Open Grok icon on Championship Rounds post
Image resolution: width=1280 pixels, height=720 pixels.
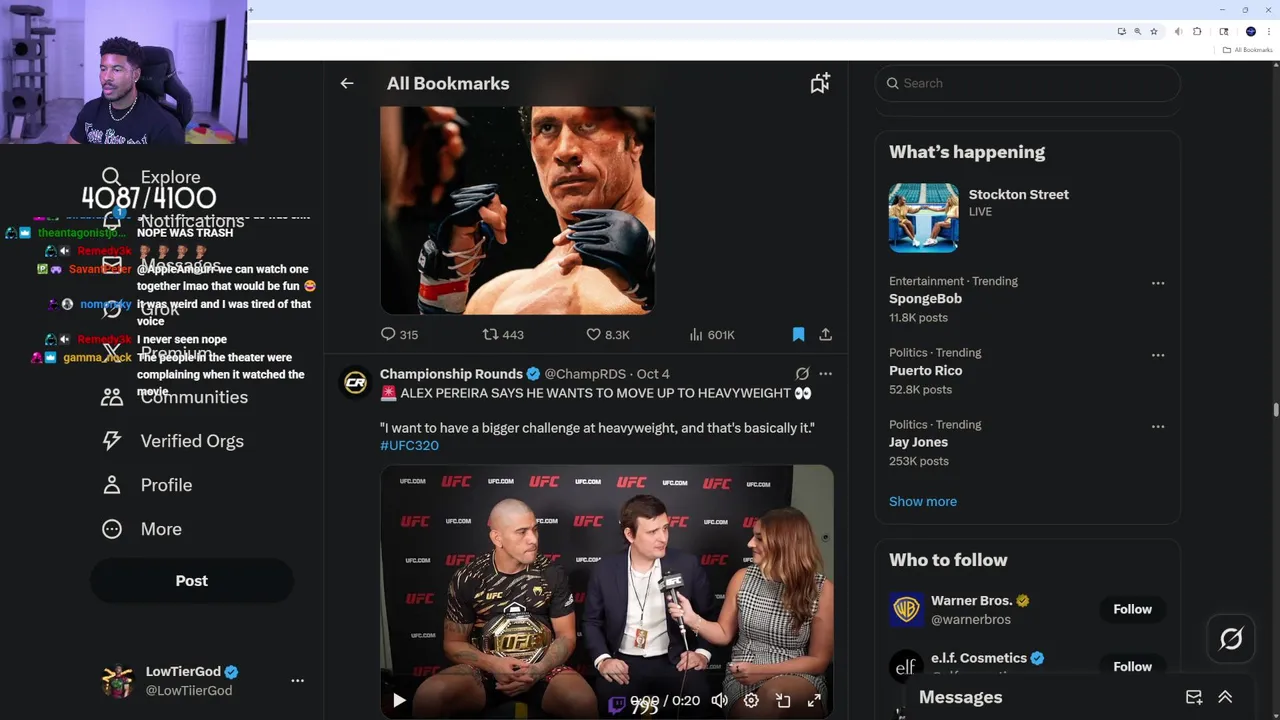(x=802, y=374)
